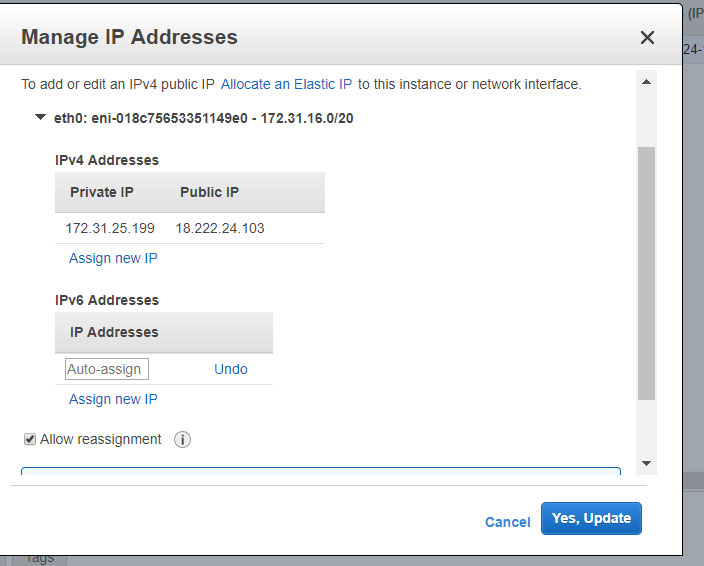Click the Private IP column header
This screenshot has width=704, height=566.
[102, 192]
